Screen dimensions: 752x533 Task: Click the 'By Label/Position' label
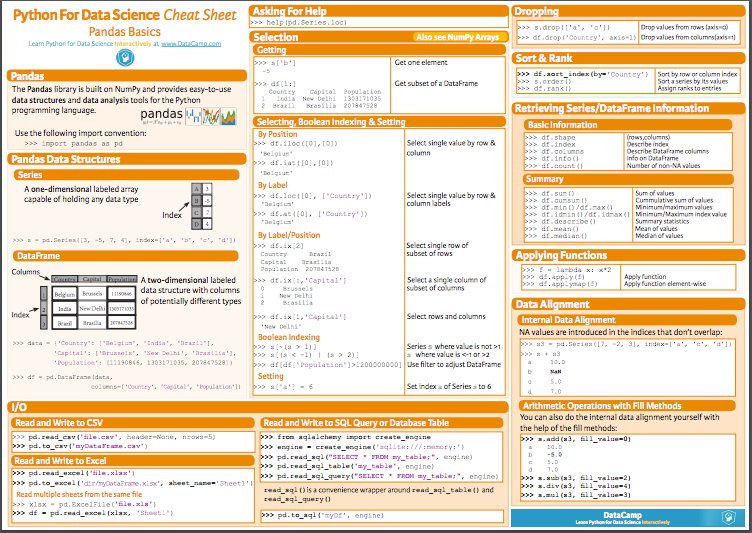coord(289,235)
